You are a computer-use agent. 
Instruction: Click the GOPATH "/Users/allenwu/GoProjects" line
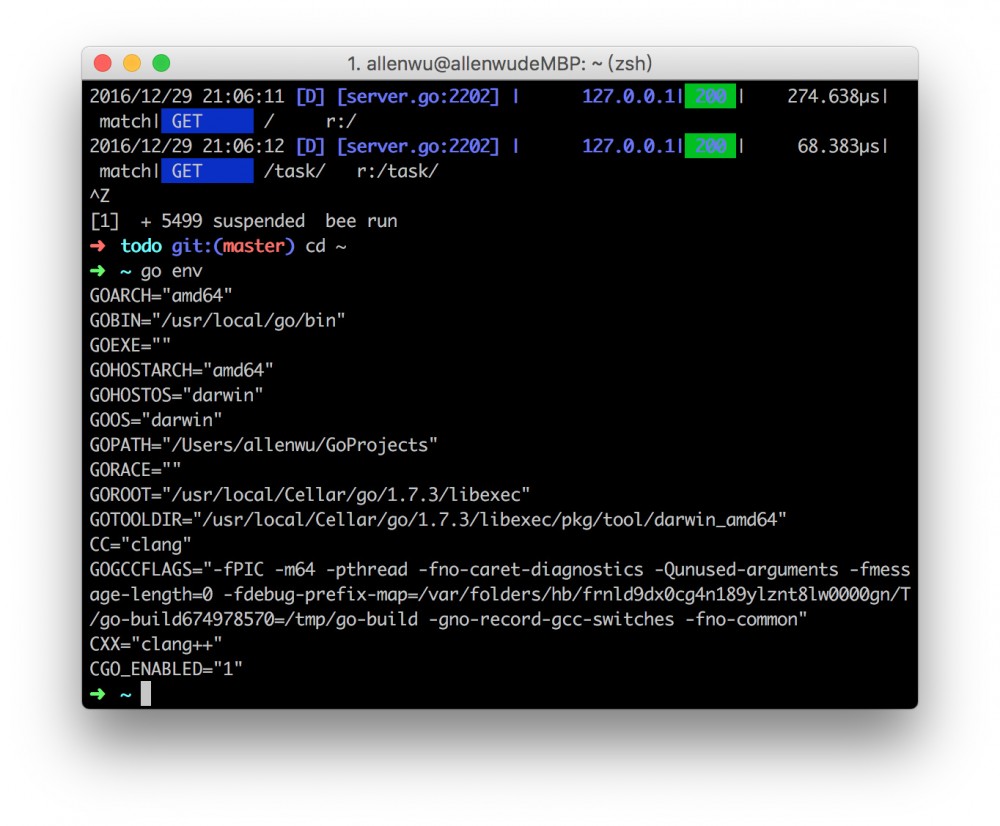click(264, 445)
